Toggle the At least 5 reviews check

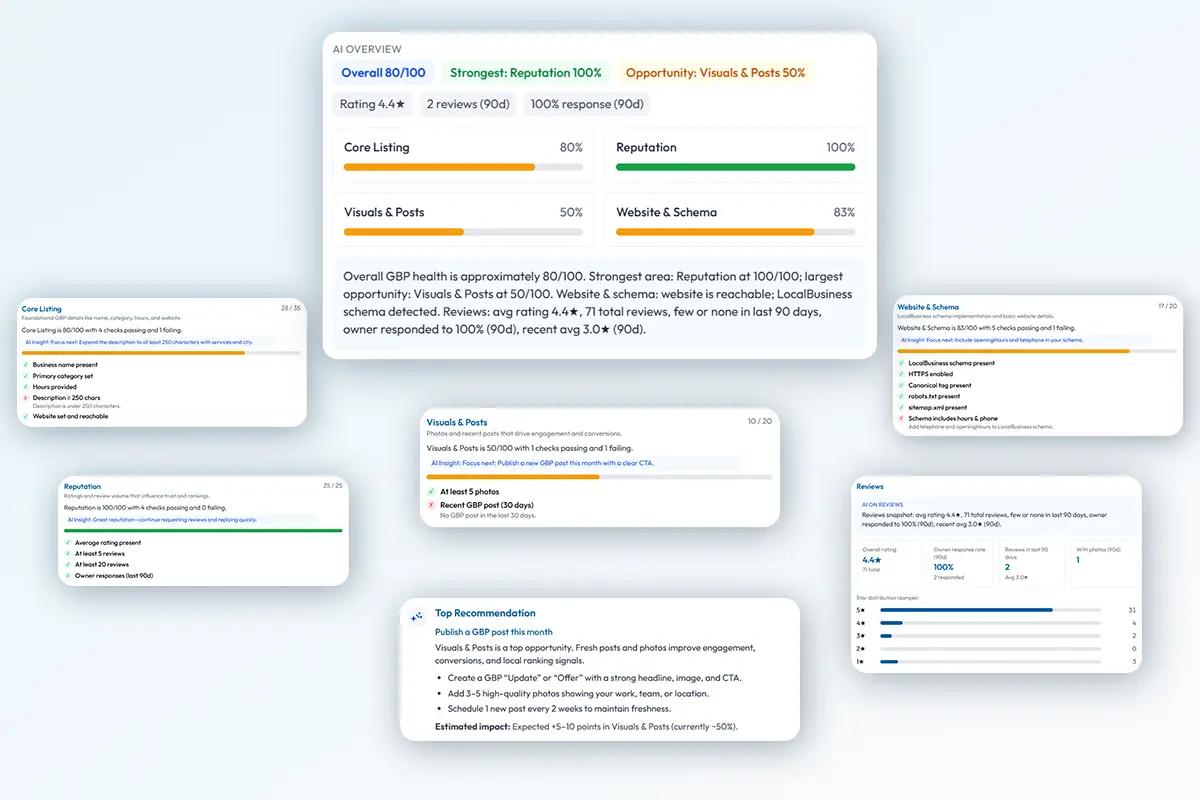coord(68,553)
